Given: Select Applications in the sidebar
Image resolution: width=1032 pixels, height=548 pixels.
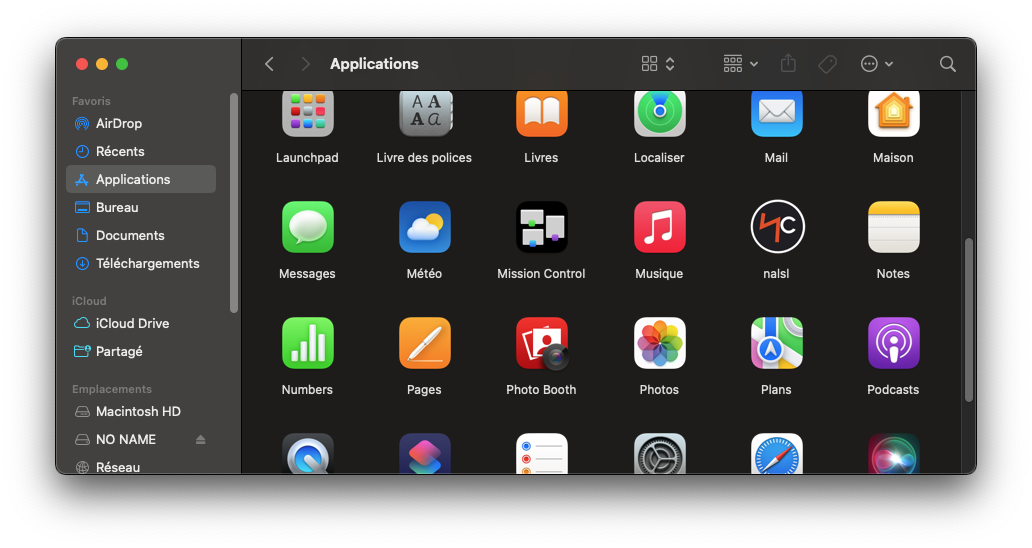Looking at the screenshot, I should (x=141, y=179).
